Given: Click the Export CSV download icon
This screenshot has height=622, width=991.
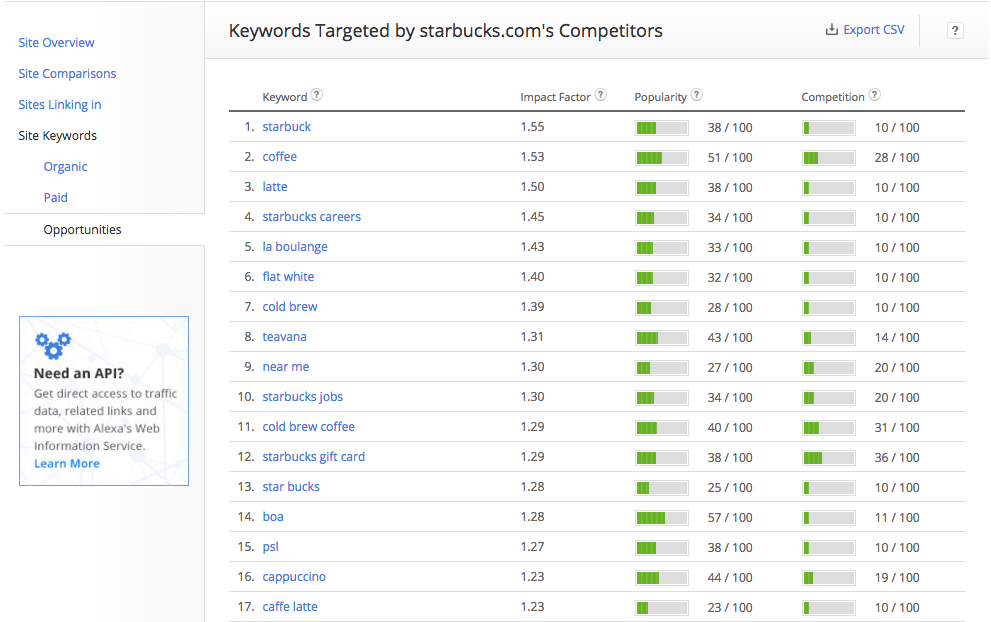Looking at the screenshot, I should [832, 30].
